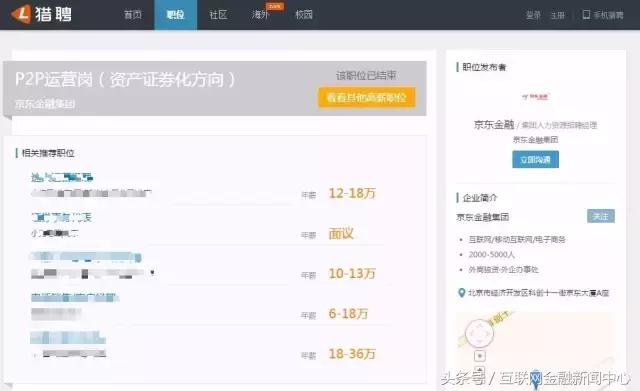Click 京东金融集团 under the job title
Image resolution: width=640 pixels, height=391 pixels.
coord(45,104)
